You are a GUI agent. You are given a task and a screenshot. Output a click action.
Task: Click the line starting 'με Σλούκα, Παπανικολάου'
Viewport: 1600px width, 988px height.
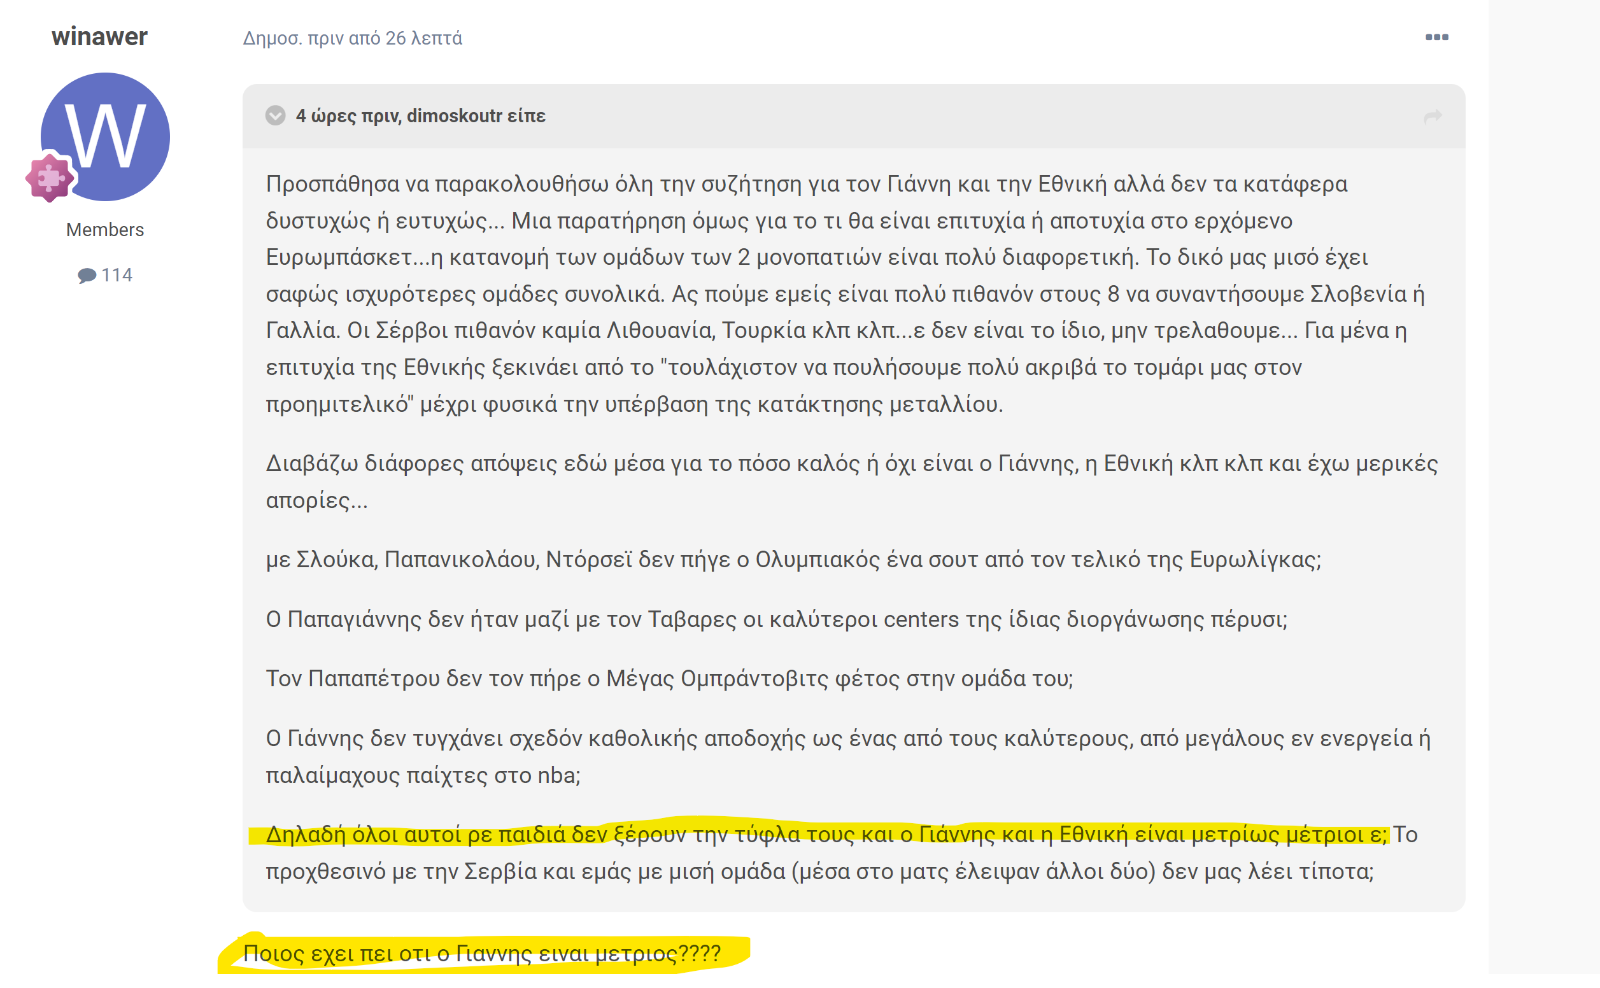(794, 559)
